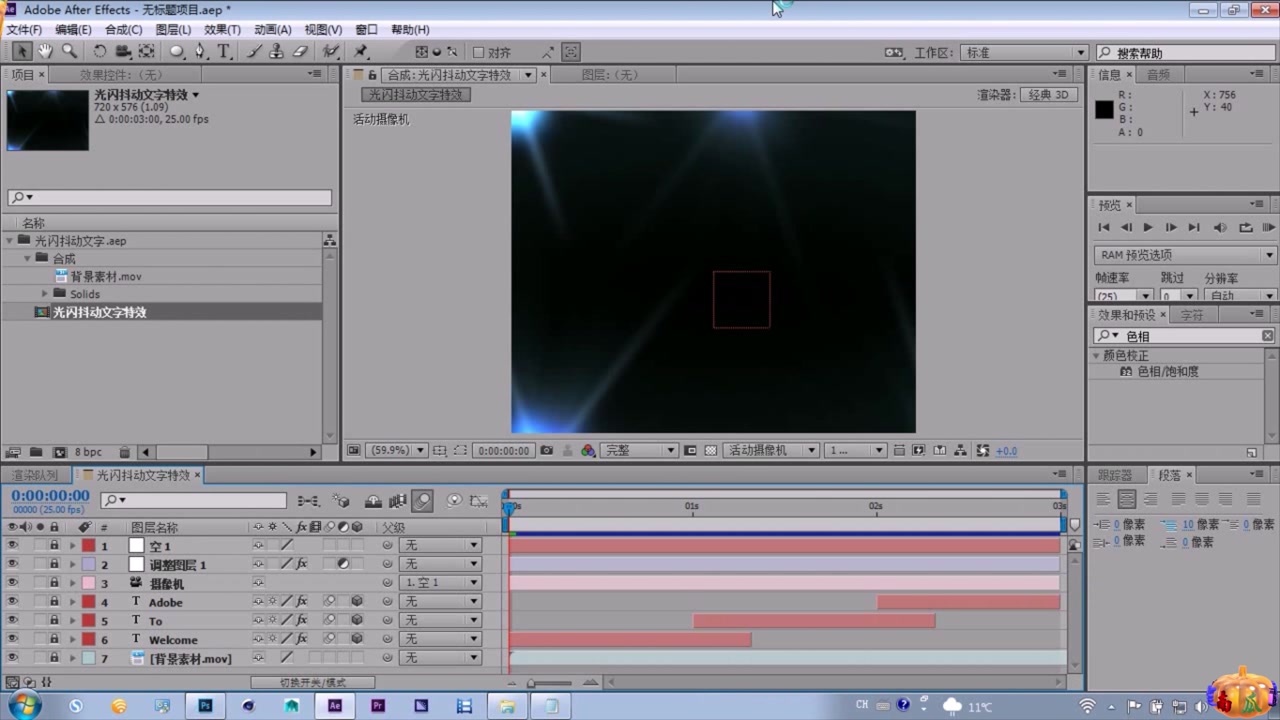Enable frame blending for timeline
This screenshot has height=720, width=1280.
[397, 501]
